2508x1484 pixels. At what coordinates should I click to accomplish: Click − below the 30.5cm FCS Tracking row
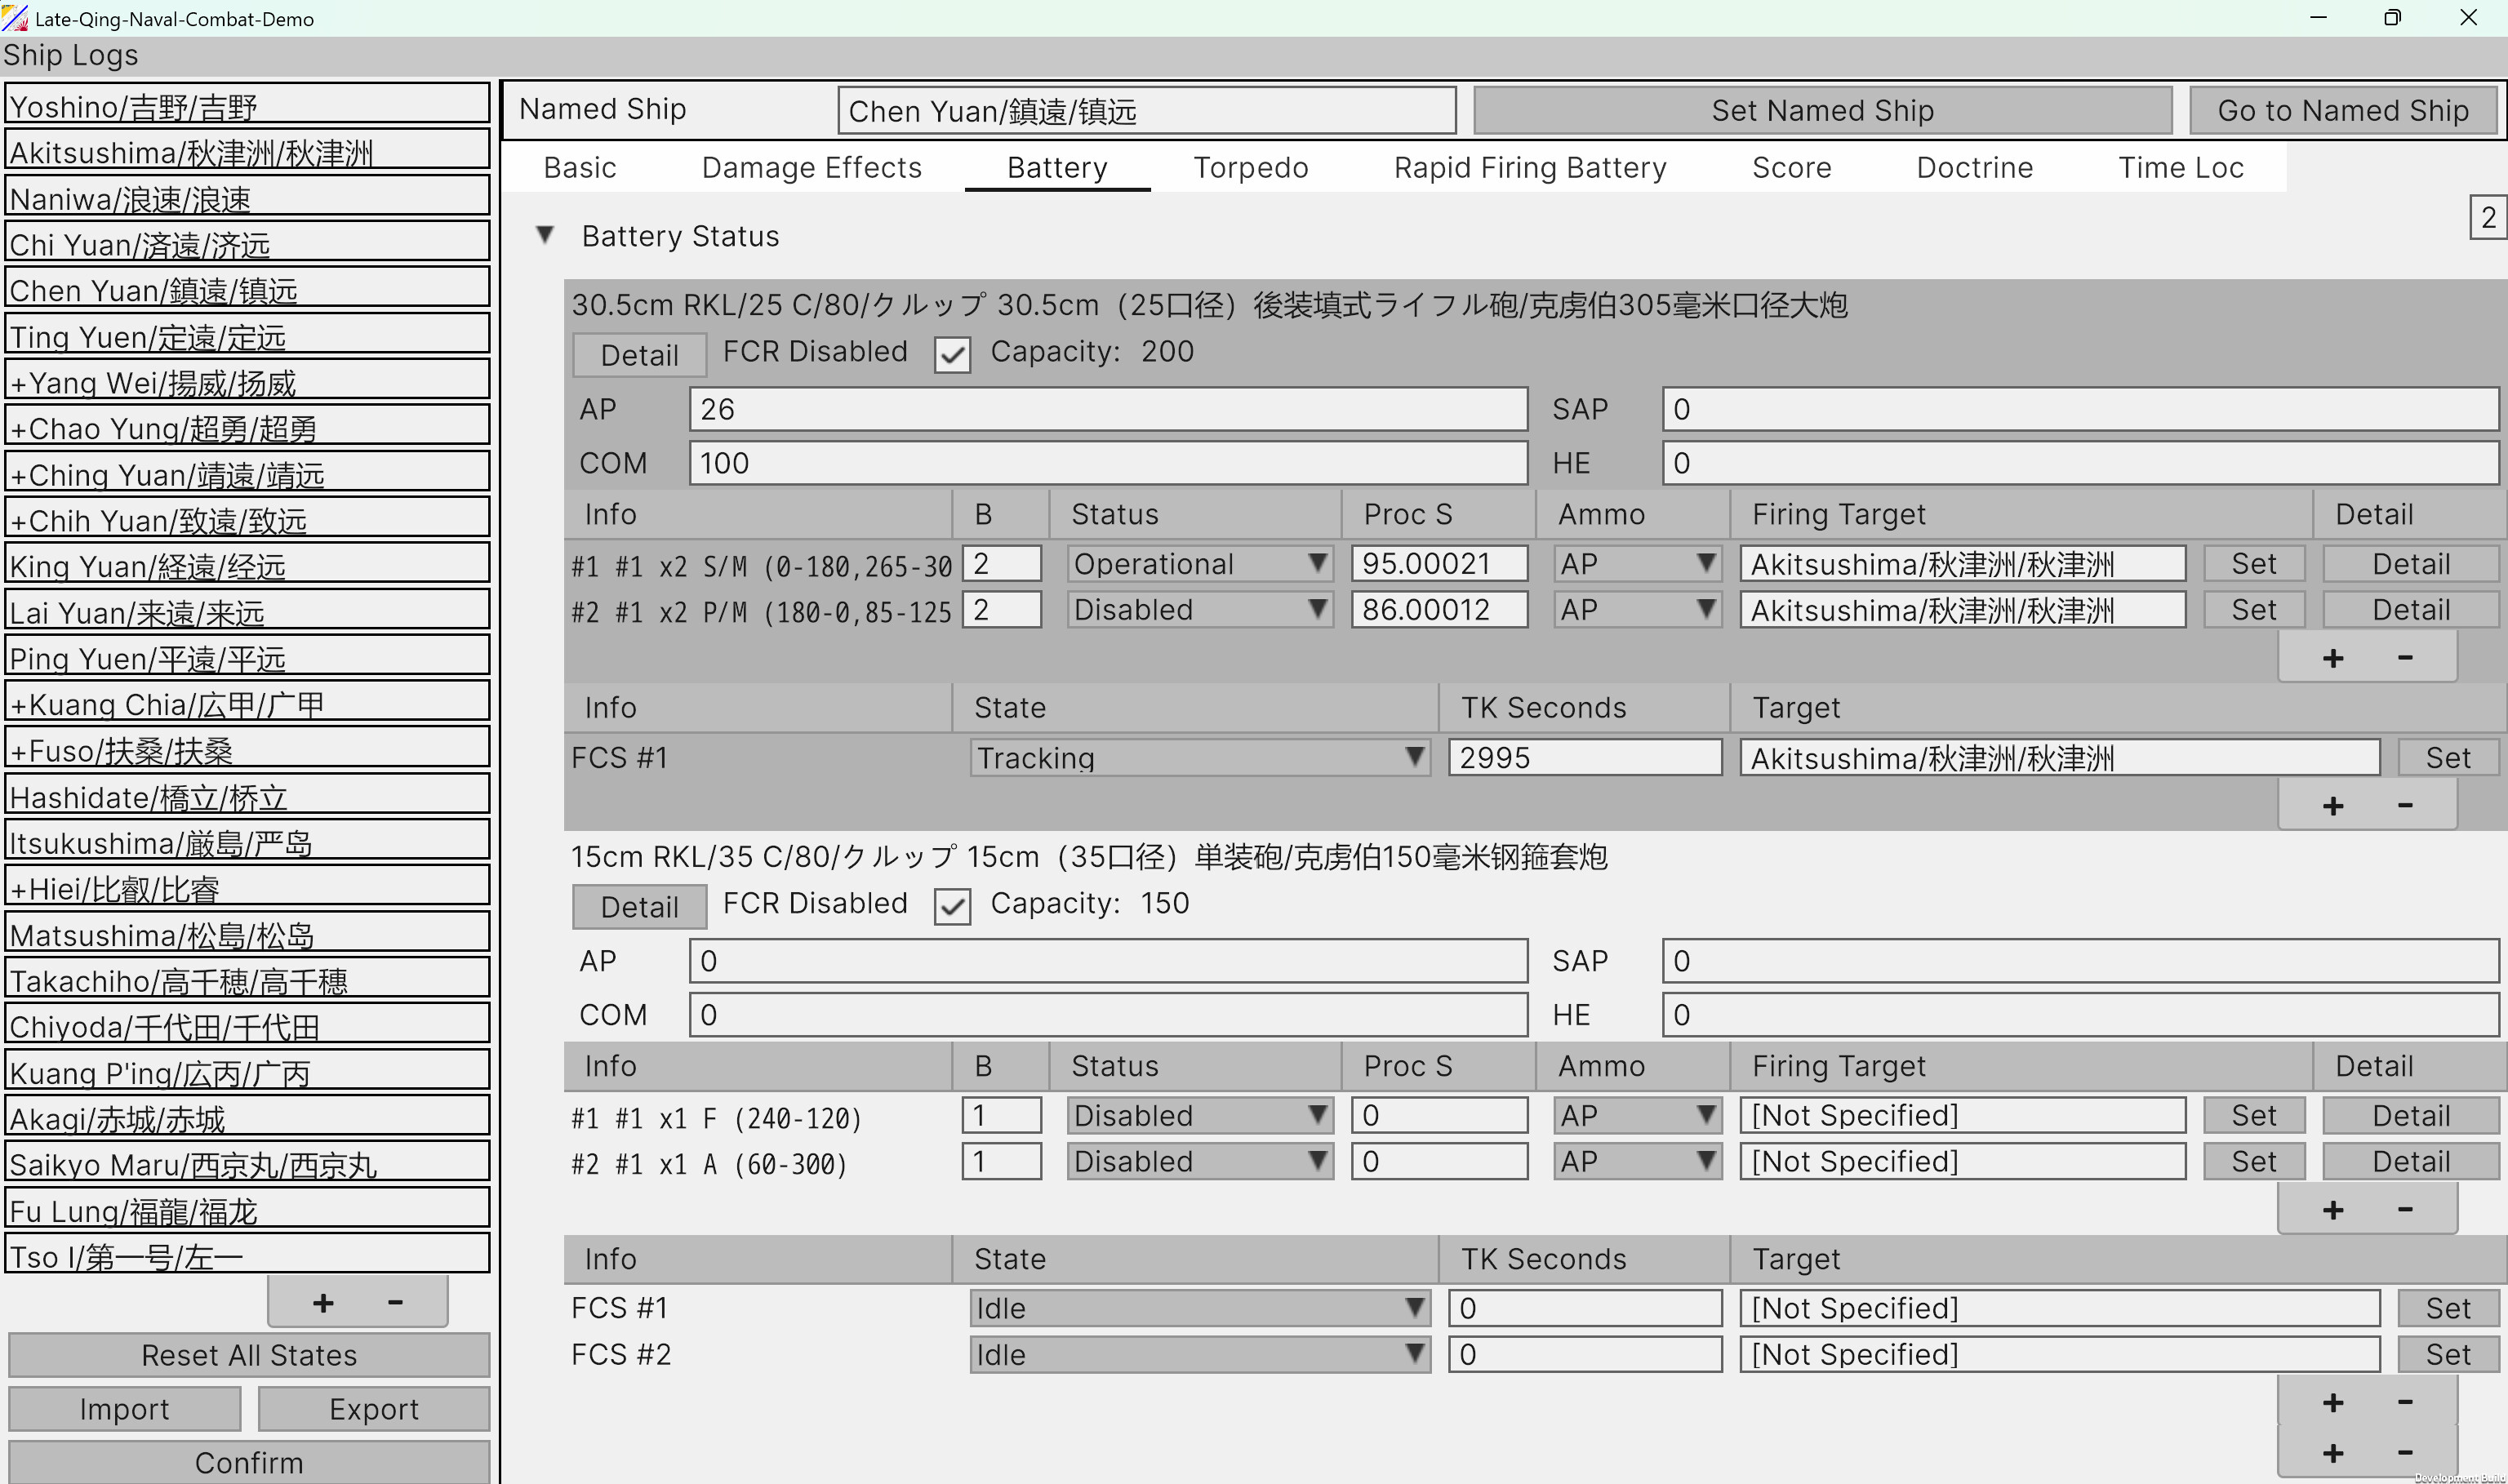pyautogui.click(x=2405, y=805)
